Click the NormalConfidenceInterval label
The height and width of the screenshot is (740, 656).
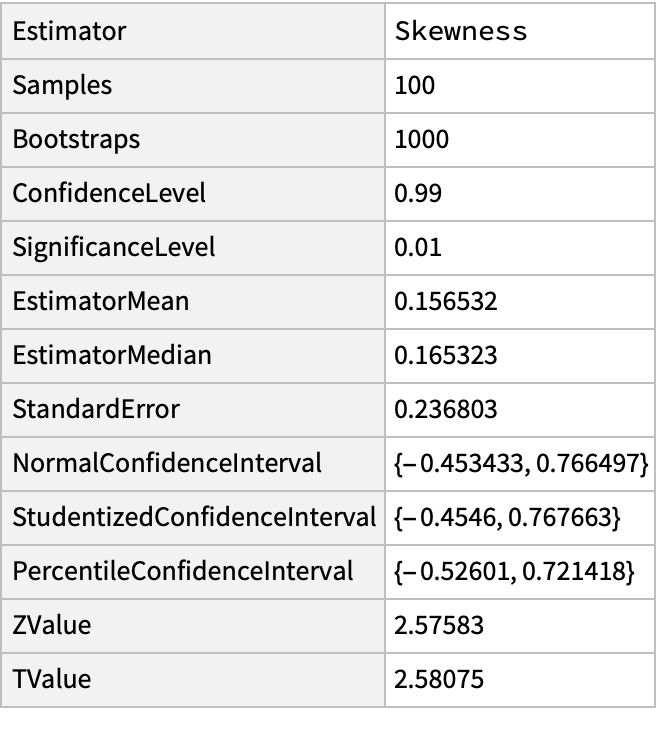coord(167,463)
